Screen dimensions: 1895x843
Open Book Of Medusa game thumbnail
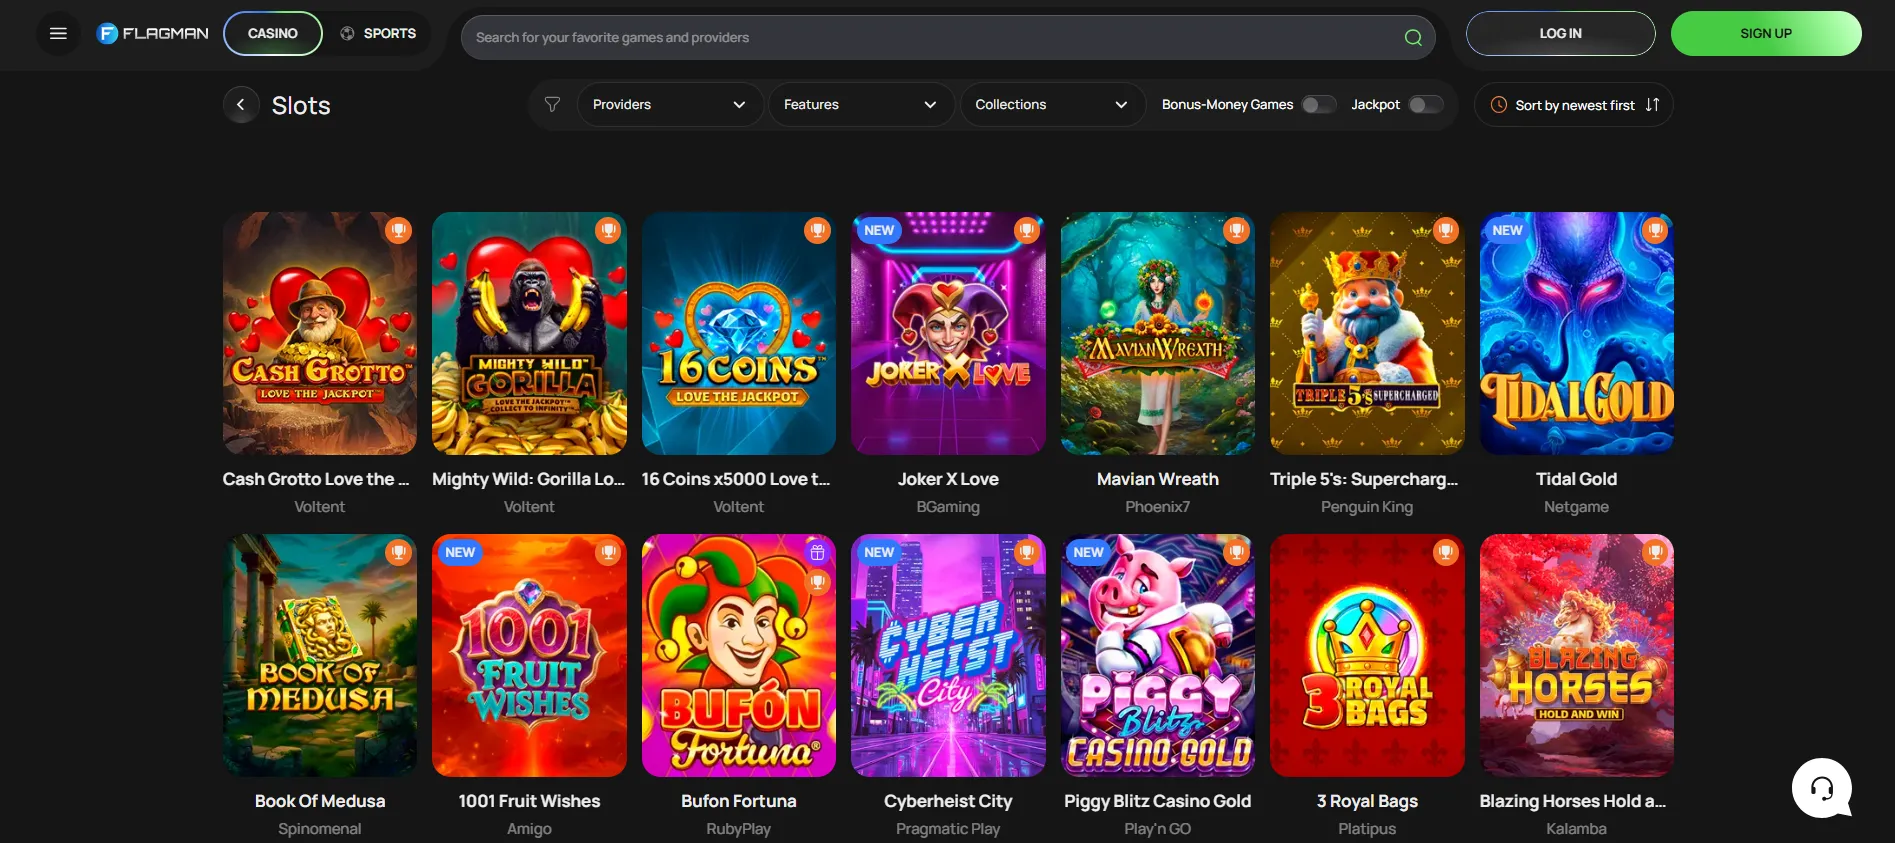[x=320, y=655]
